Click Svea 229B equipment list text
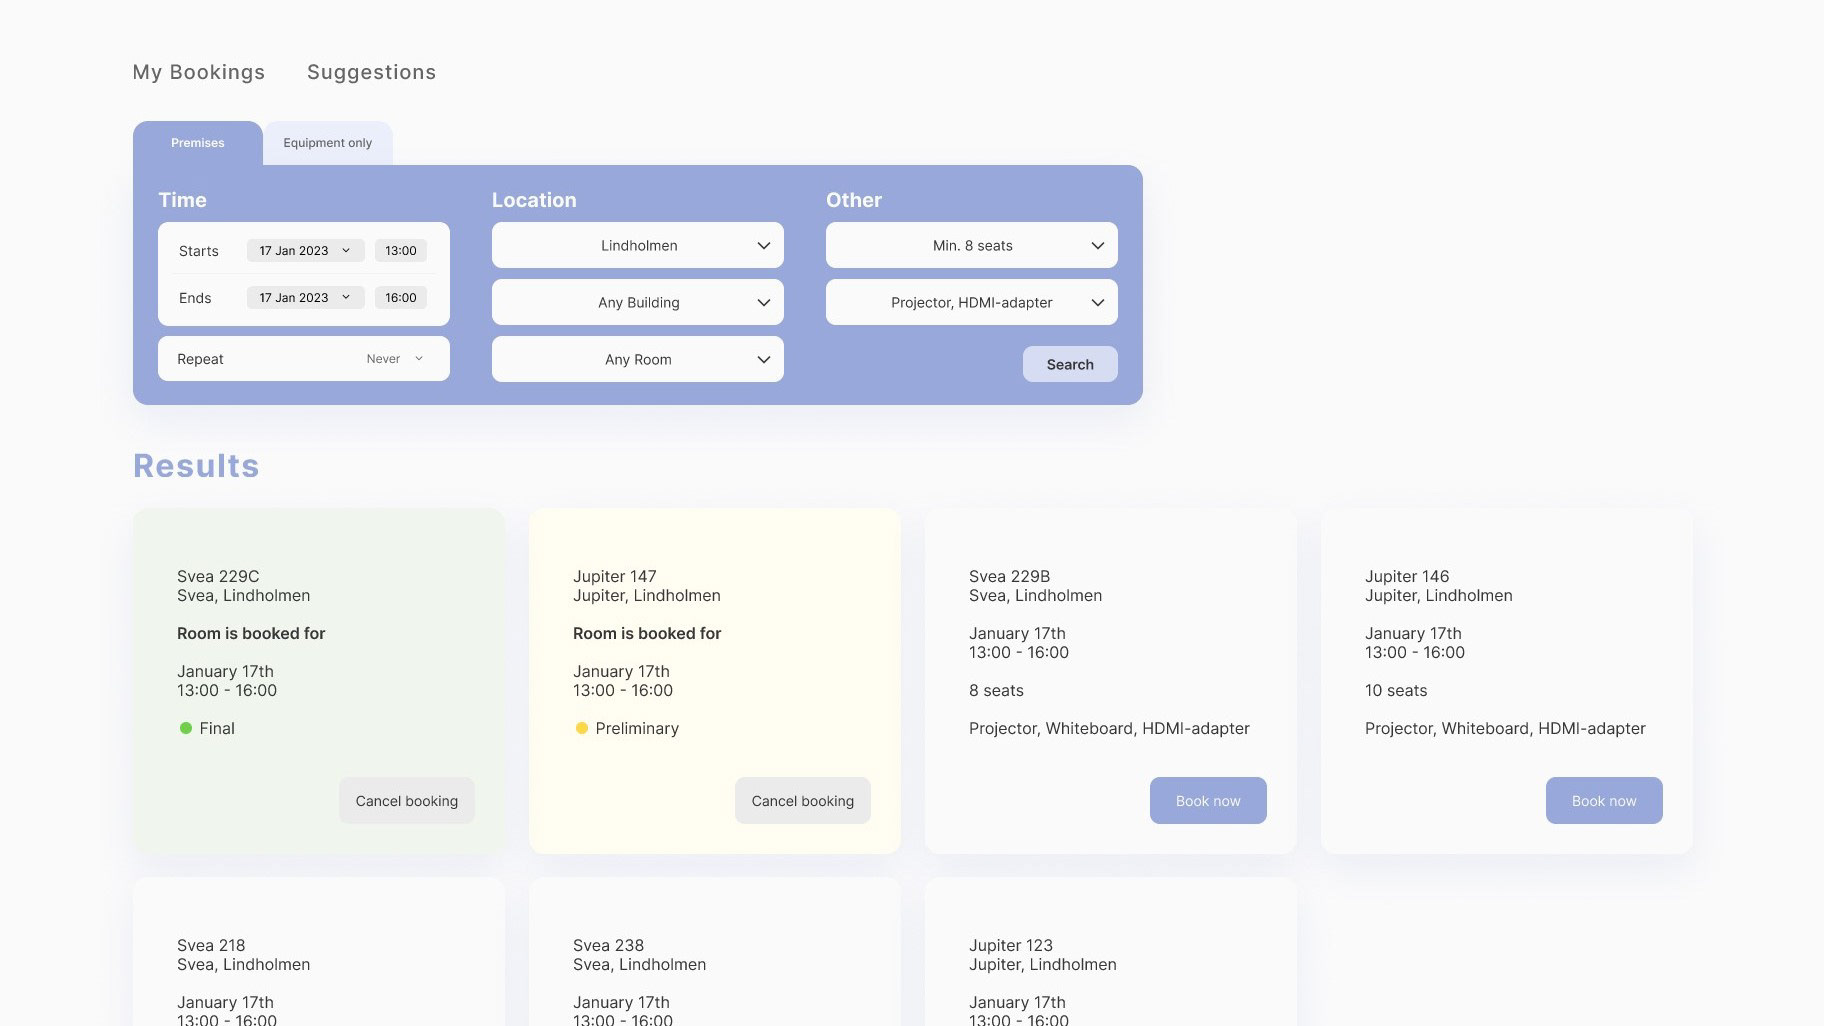 [1109, 728]
